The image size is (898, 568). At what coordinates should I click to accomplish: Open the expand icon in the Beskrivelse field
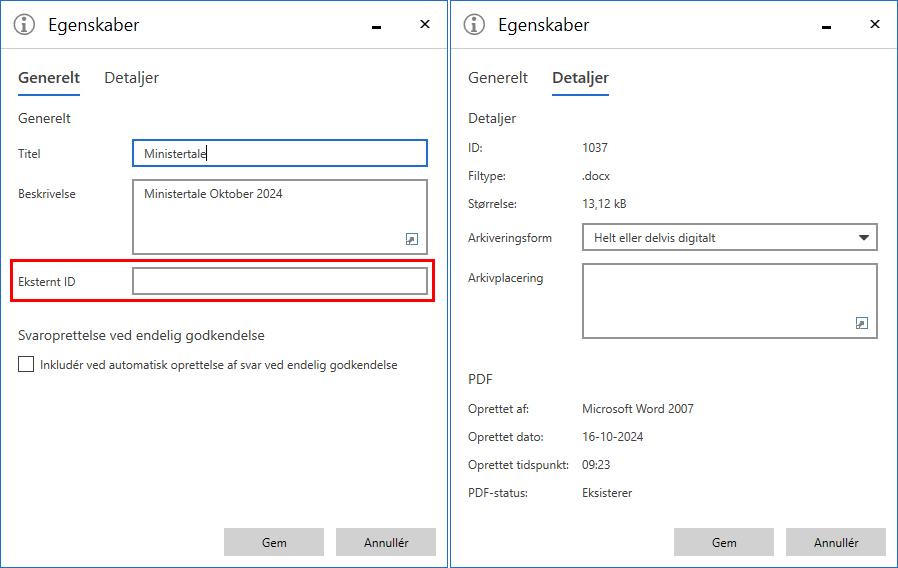click(412, 239)
